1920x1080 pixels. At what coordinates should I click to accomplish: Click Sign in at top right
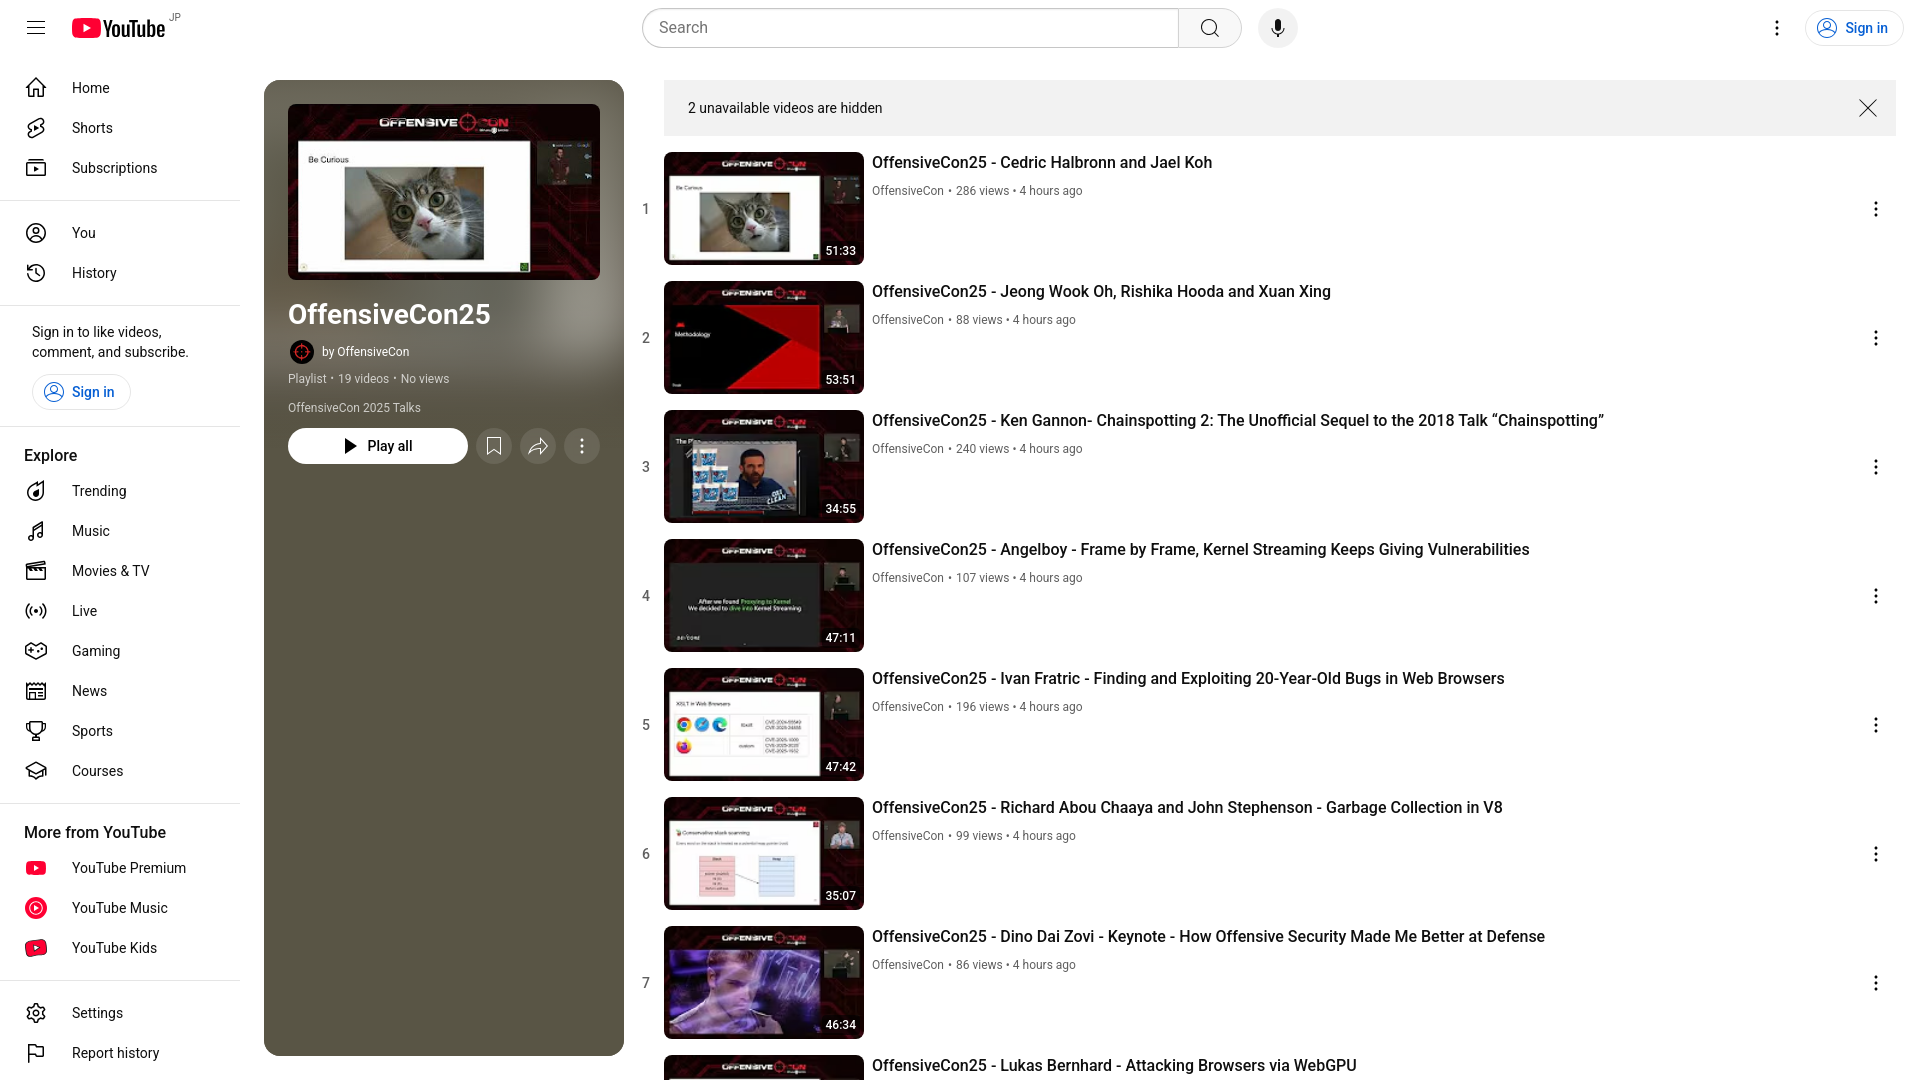point(1854,28)
